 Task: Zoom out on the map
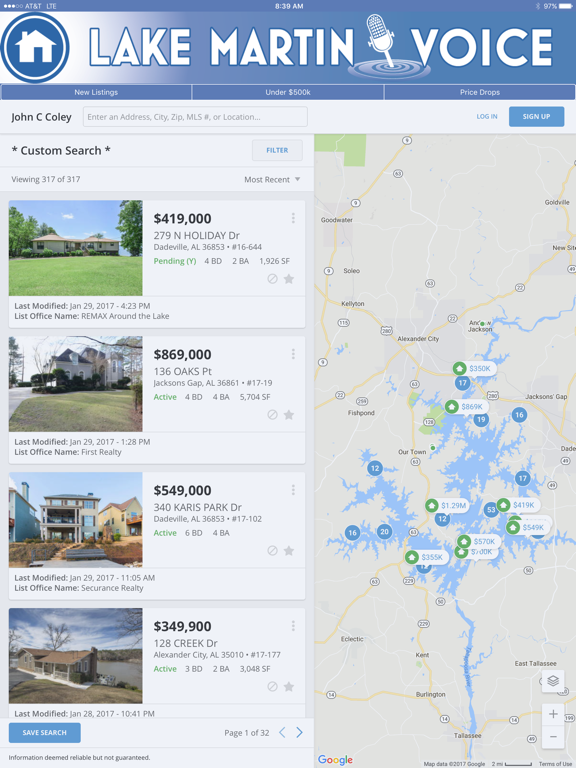553,736
